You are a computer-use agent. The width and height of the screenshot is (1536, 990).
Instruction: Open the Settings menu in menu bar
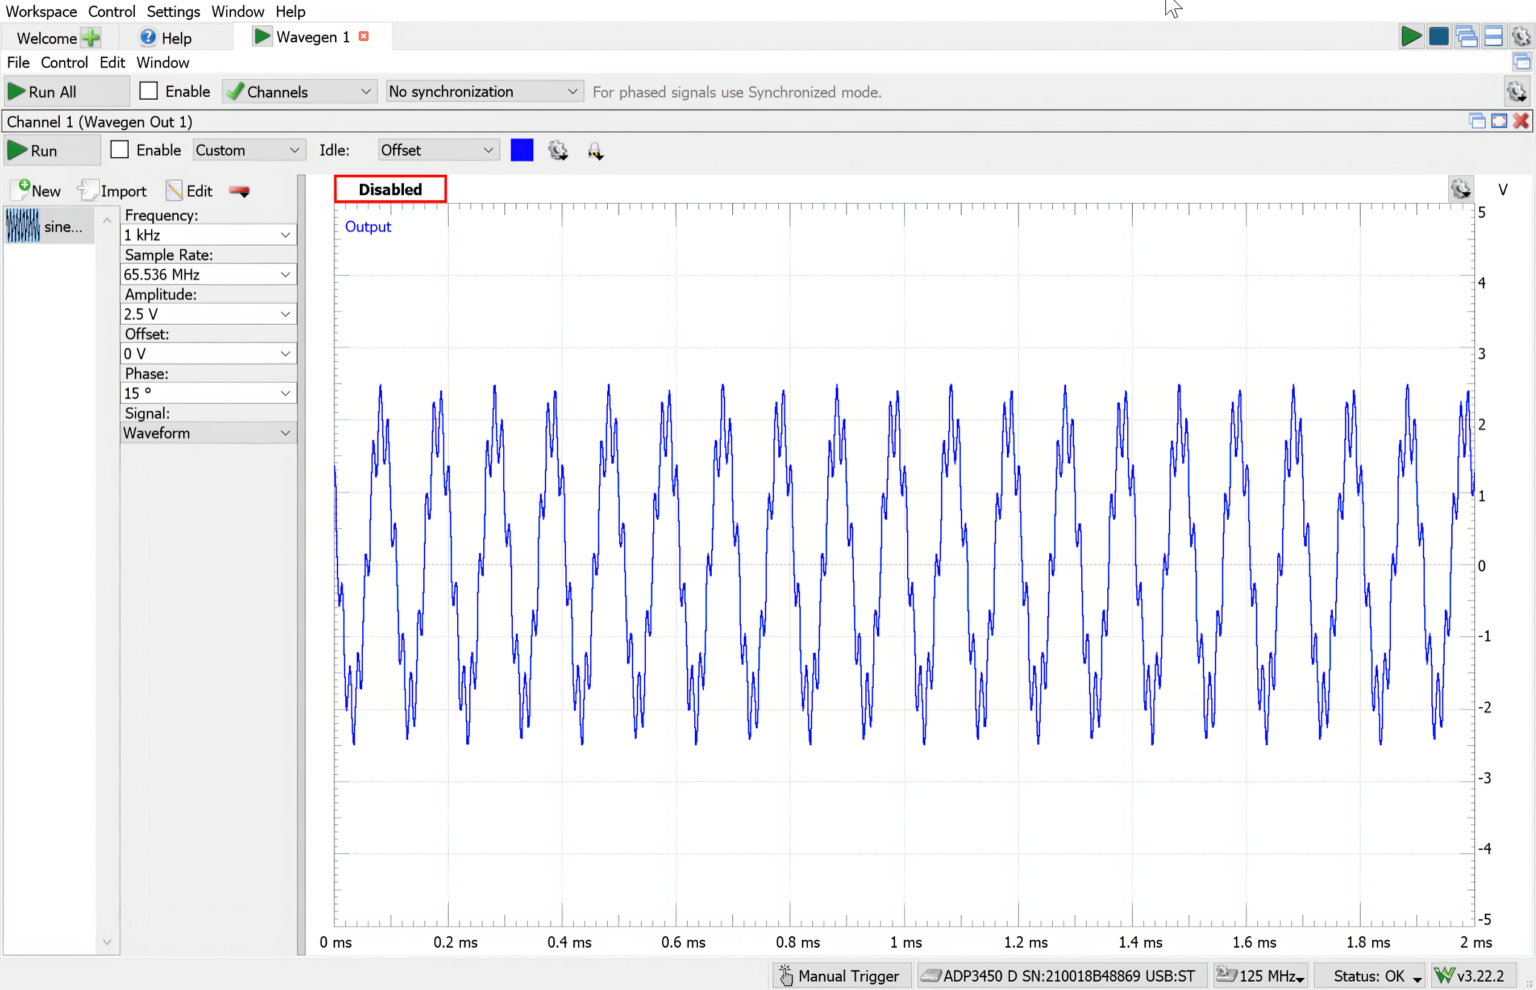[x=173, y=11]
